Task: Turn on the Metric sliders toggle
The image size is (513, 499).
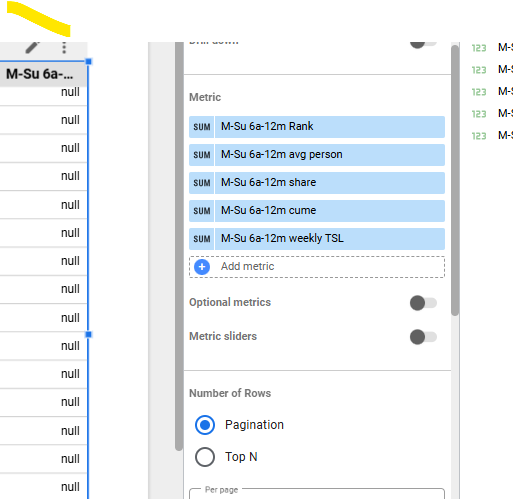Action: 423,337
